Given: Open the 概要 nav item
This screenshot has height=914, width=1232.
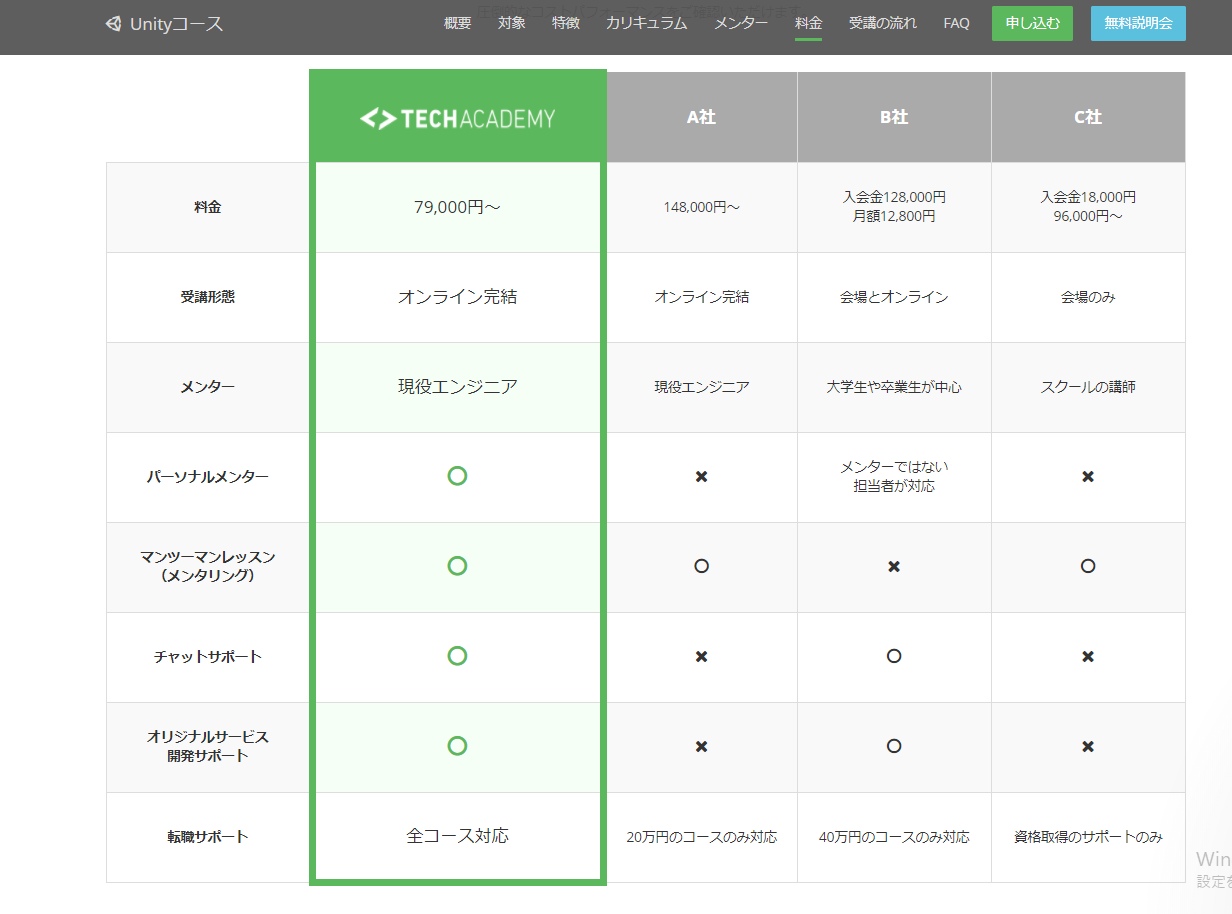Looking at the screenshot, I should [x=457, y=23].
